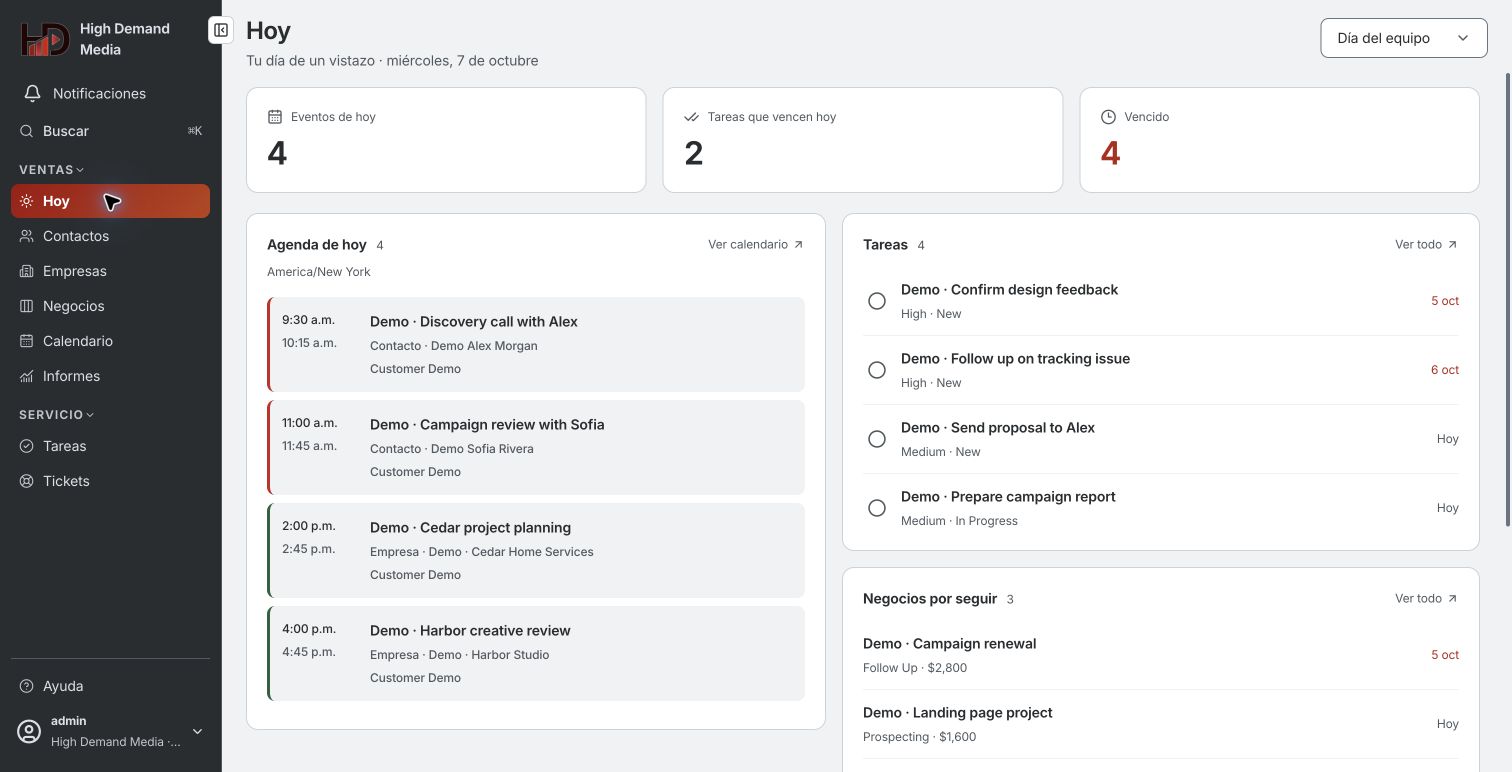Click the Buscar magnifier icon
1512x772 pixels.
click(27, 131)
